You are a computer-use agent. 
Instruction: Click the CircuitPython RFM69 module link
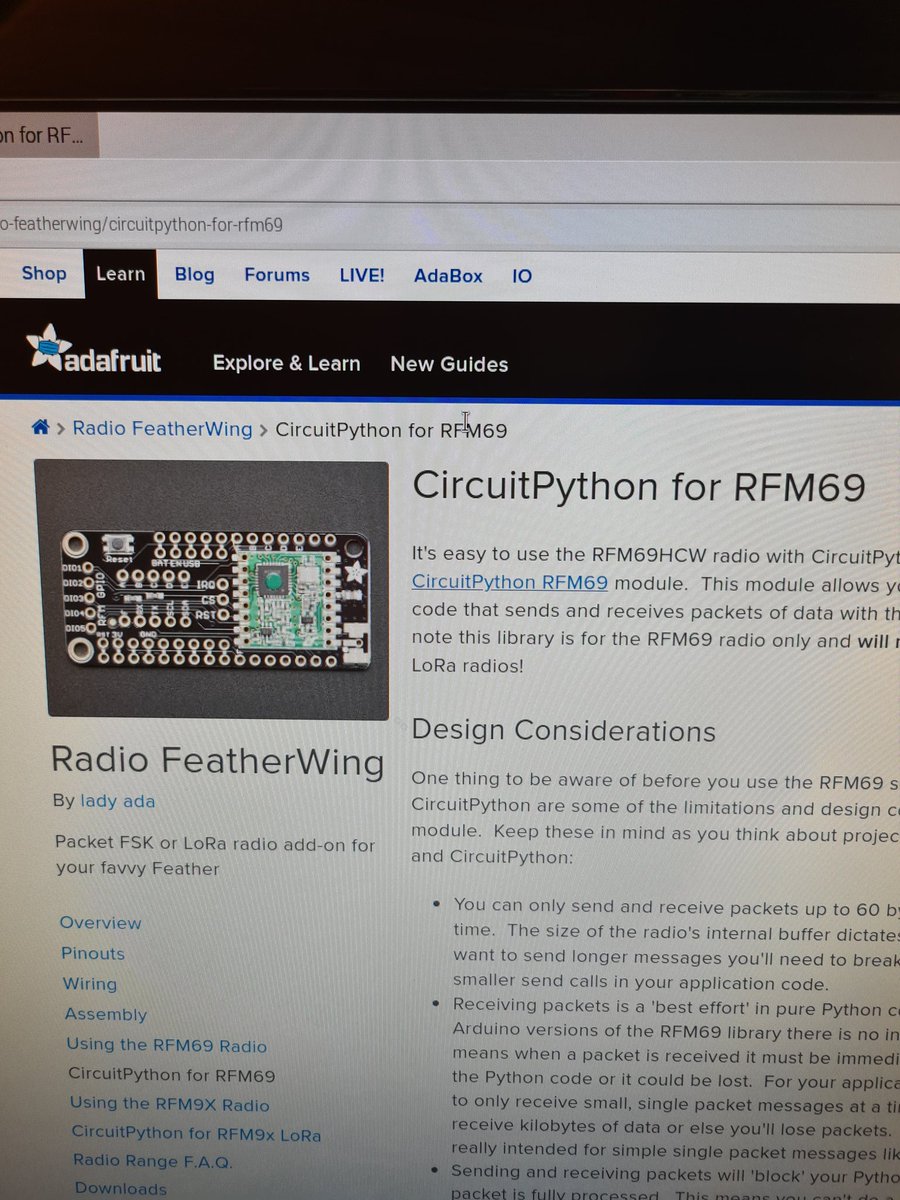coord(510,583)
